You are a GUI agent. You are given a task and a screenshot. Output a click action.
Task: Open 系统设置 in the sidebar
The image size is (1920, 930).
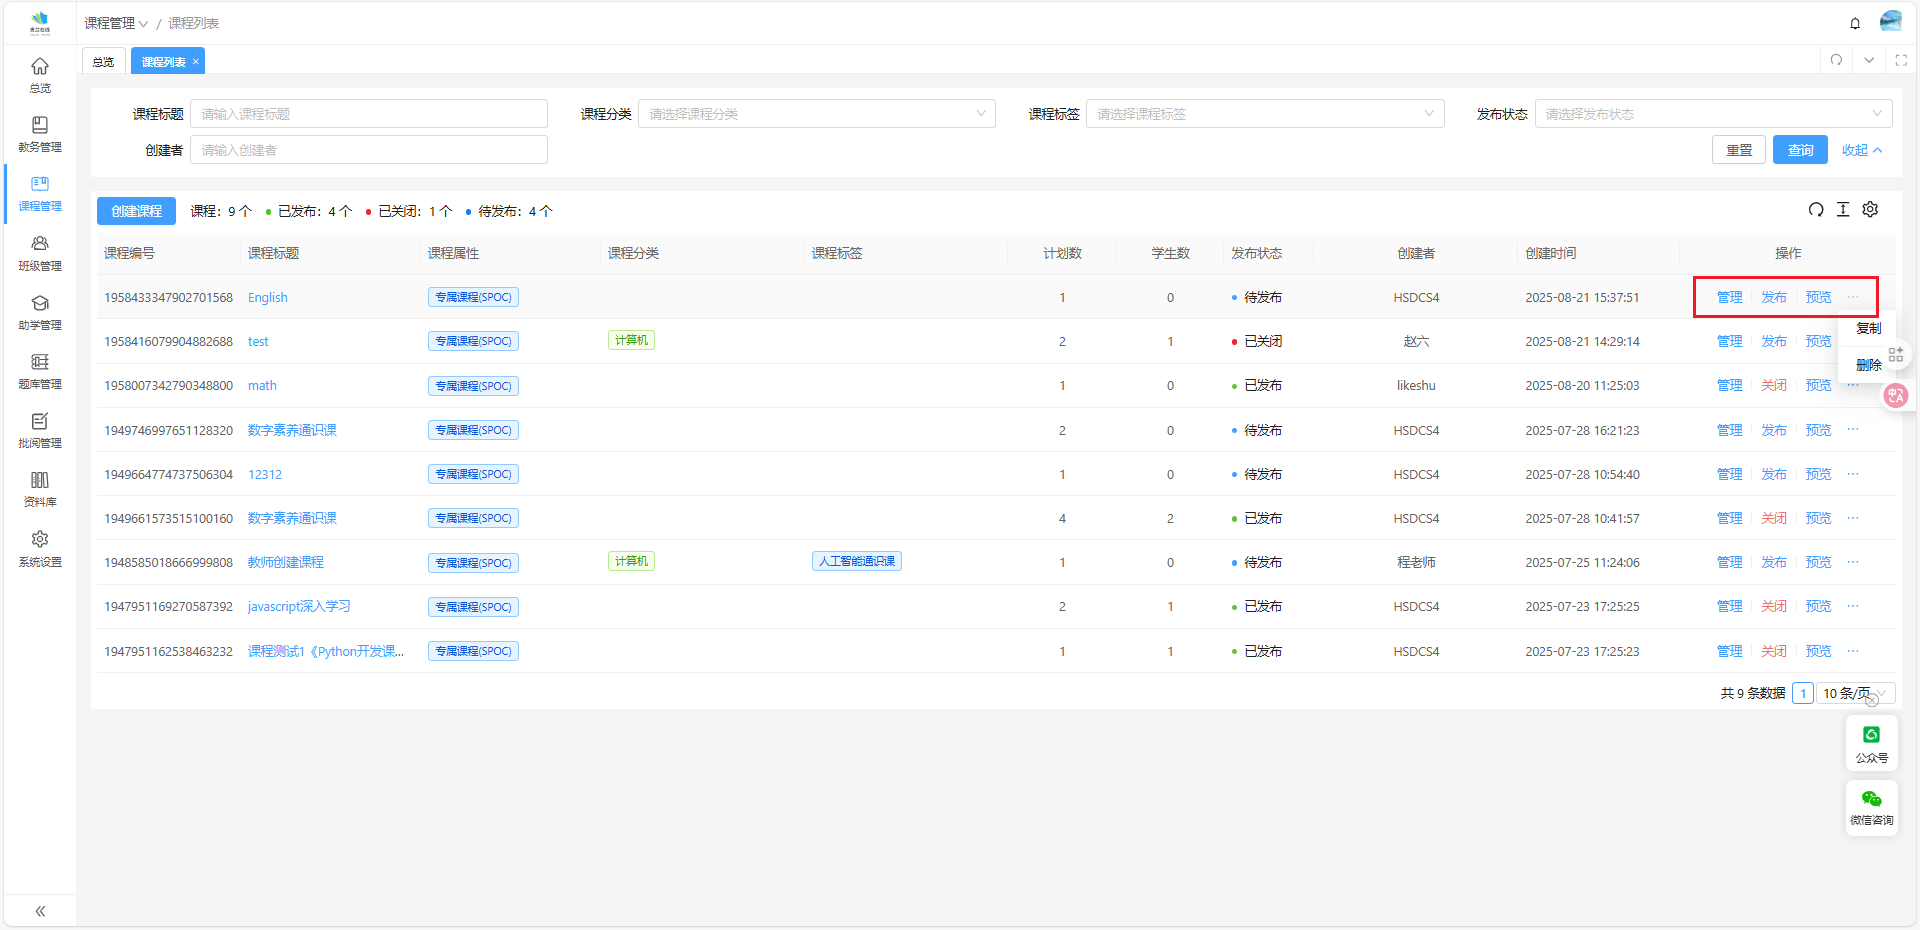(40, 549)
